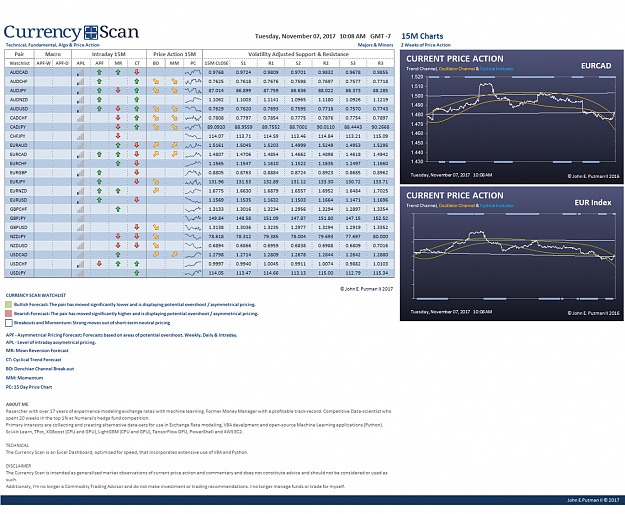Select the Intraday 15M group header
625x514 pixels.
click(108, 54)
